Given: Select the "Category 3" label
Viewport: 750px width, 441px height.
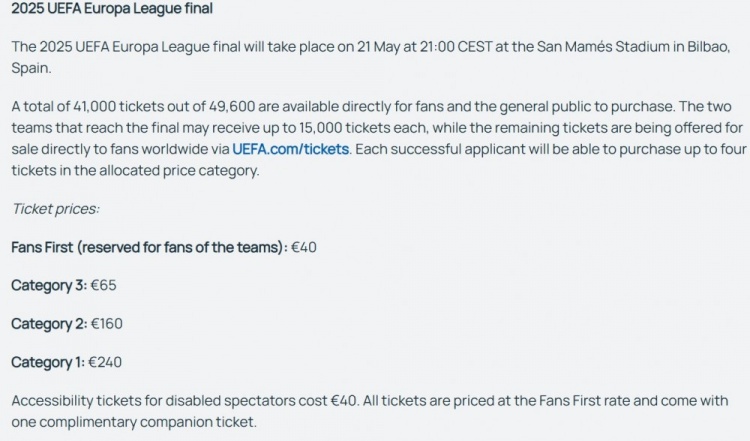Looking at the screenshot, I should click(x=48, y=285).
